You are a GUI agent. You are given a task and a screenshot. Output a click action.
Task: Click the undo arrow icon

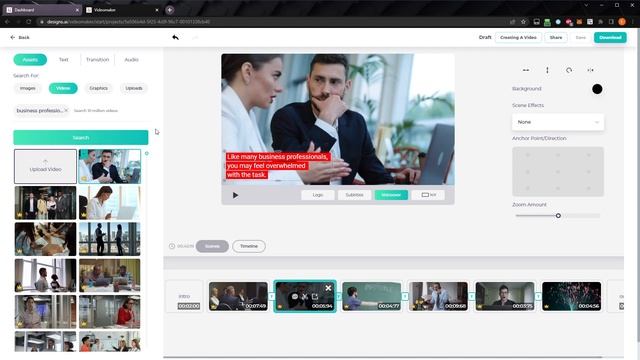coord(176,37)
